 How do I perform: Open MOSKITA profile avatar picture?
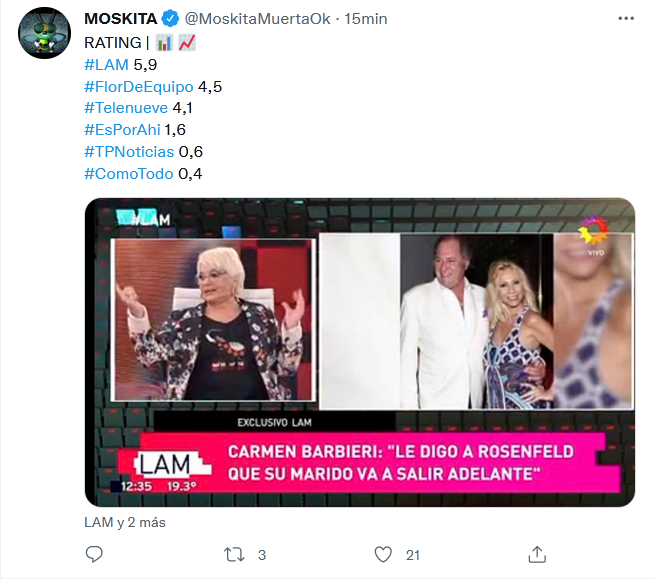tap(44, 33)
